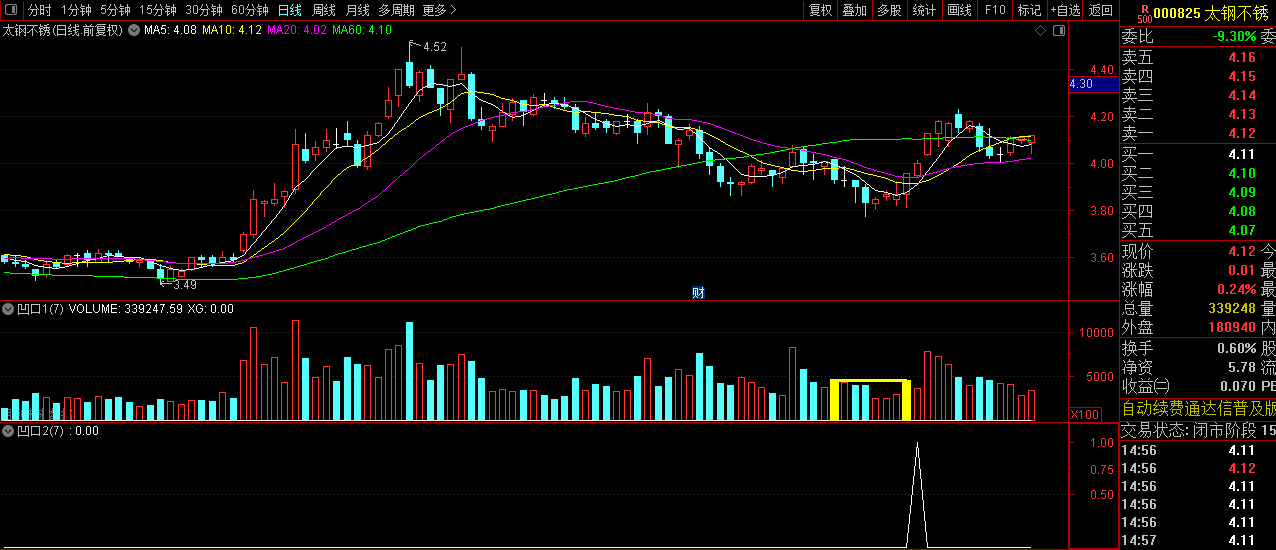This screenshot has height=550, width=1276.
Task: Click the 叠加 overlay button
Action: (x=854, y=10)
